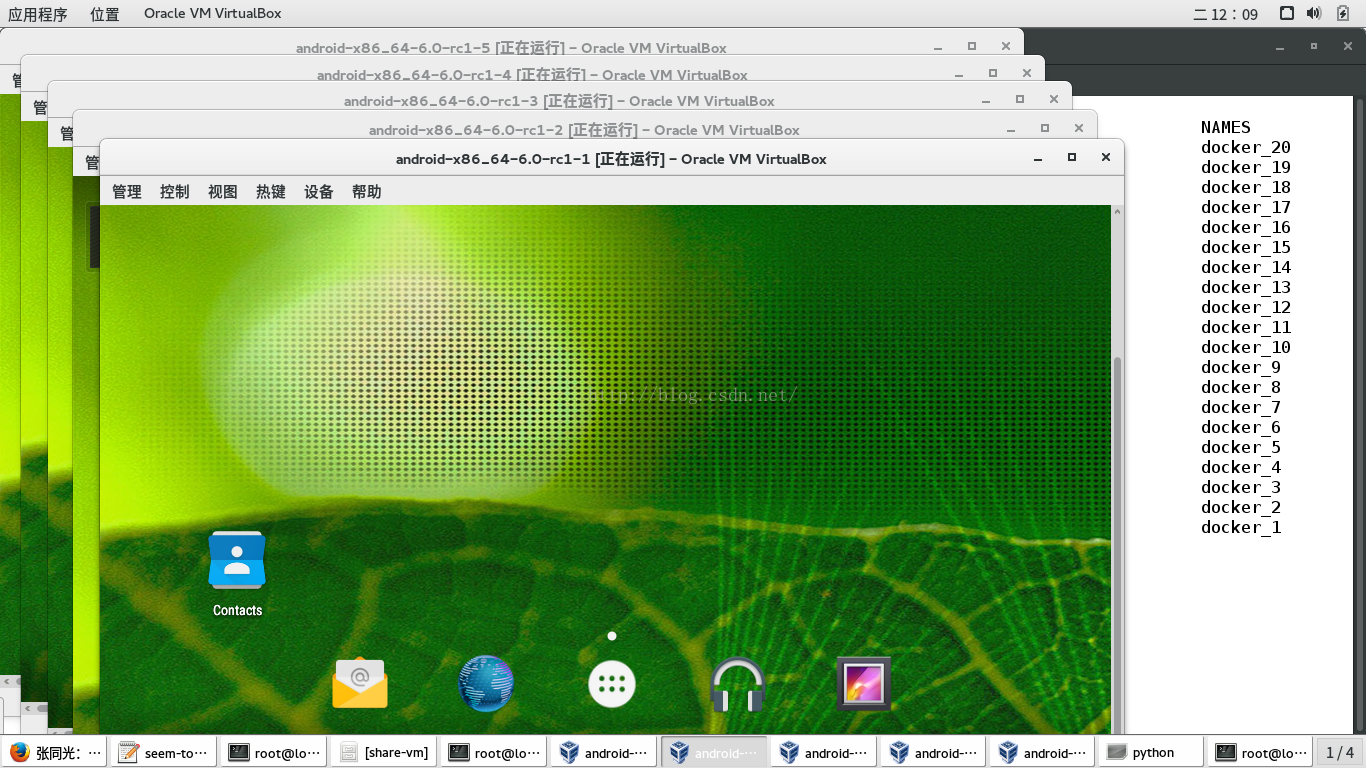Click docker_1 in the terminal list
Screen dimensions: 1366x768
pos(1241,527)
